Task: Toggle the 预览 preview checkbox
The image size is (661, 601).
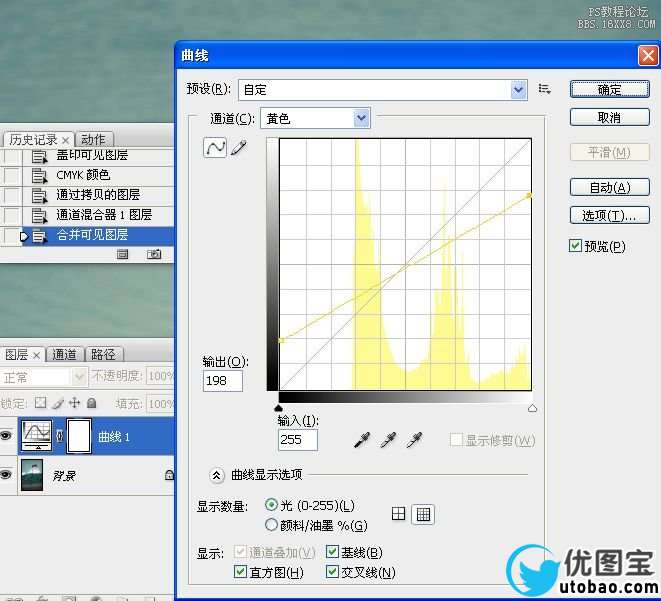Action: click(x=575, y=245)
